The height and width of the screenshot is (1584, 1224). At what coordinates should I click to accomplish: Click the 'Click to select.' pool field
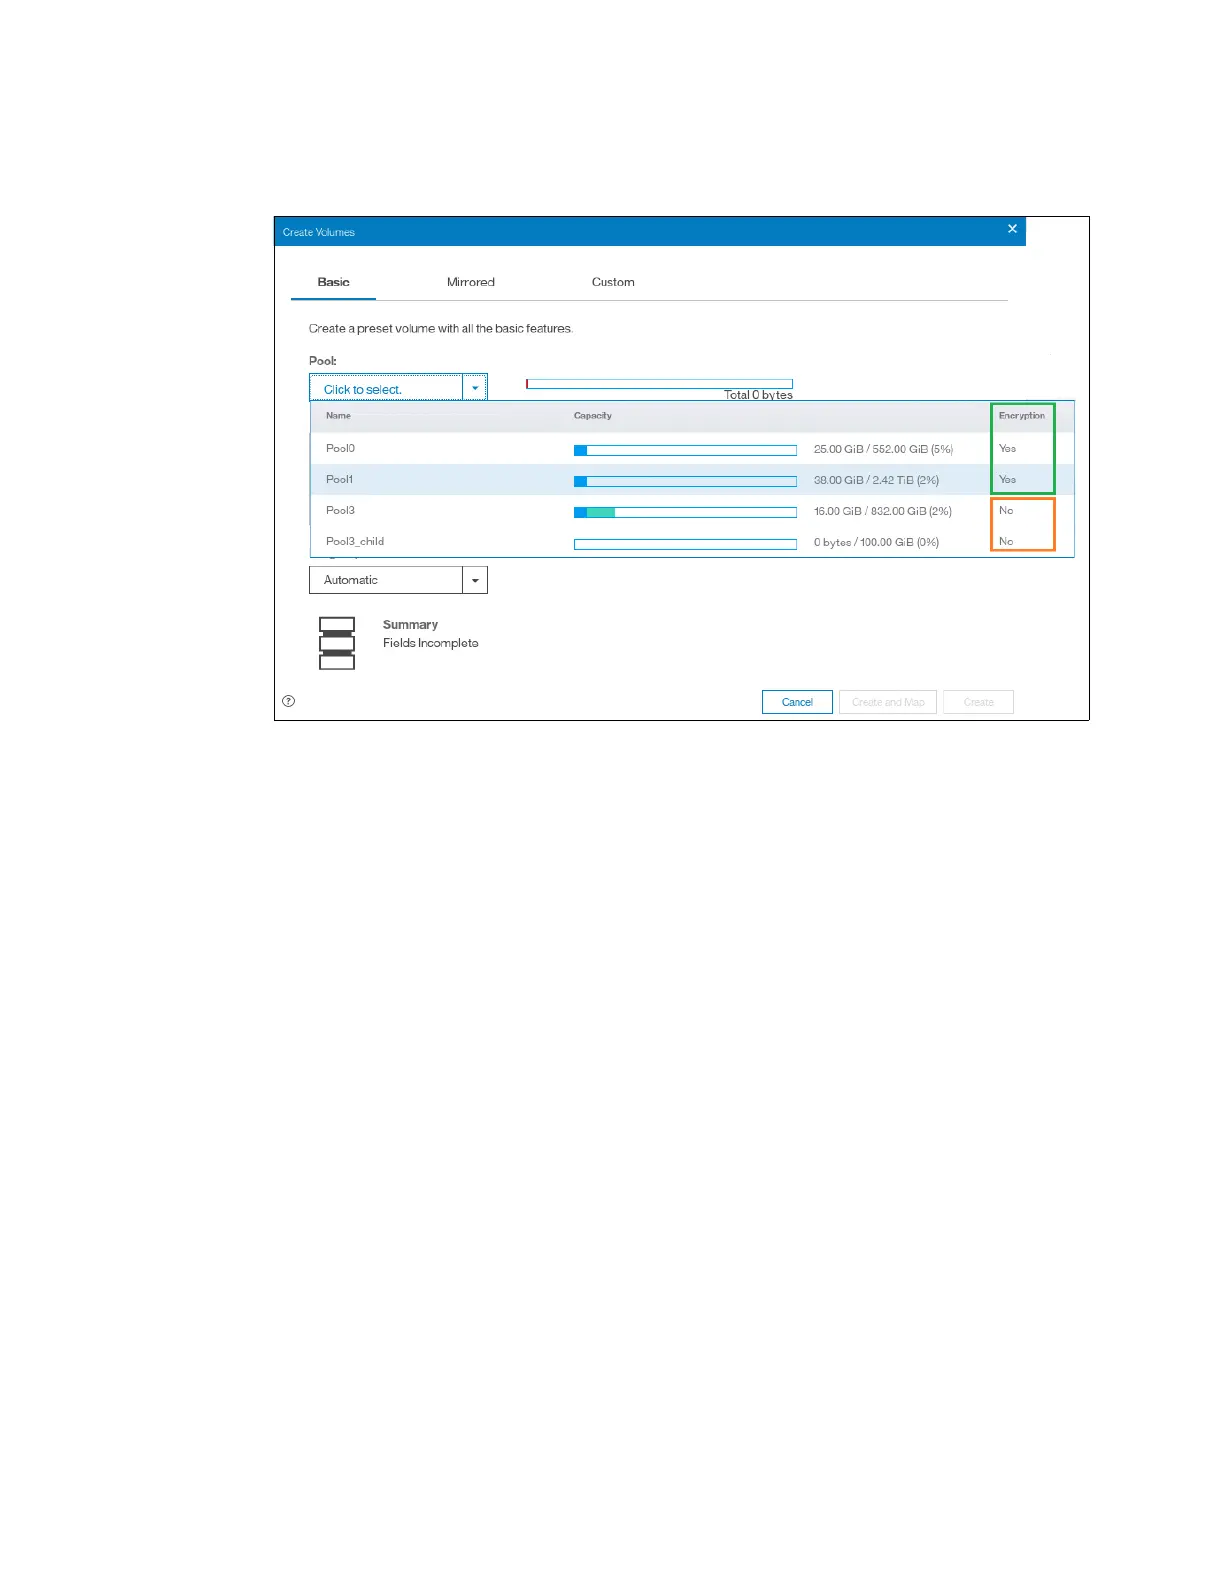tap(386, 388)
